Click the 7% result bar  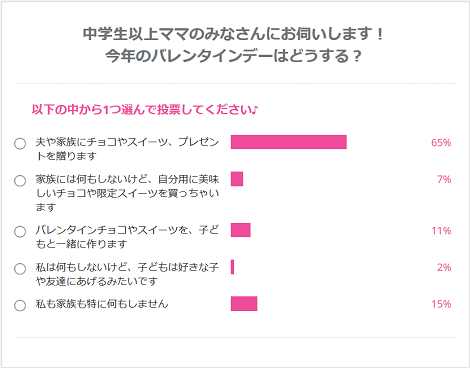click(237, 179)
